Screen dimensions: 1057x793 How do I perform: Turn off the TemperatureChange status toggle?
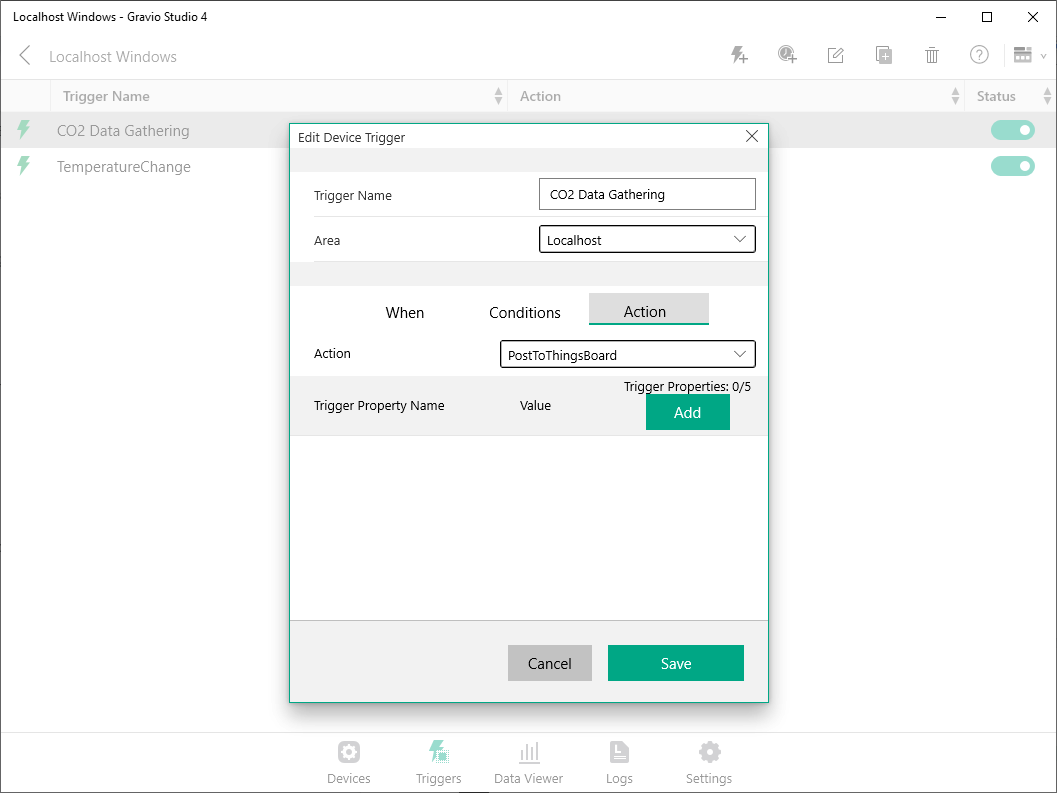click(x=1013, y=166)
